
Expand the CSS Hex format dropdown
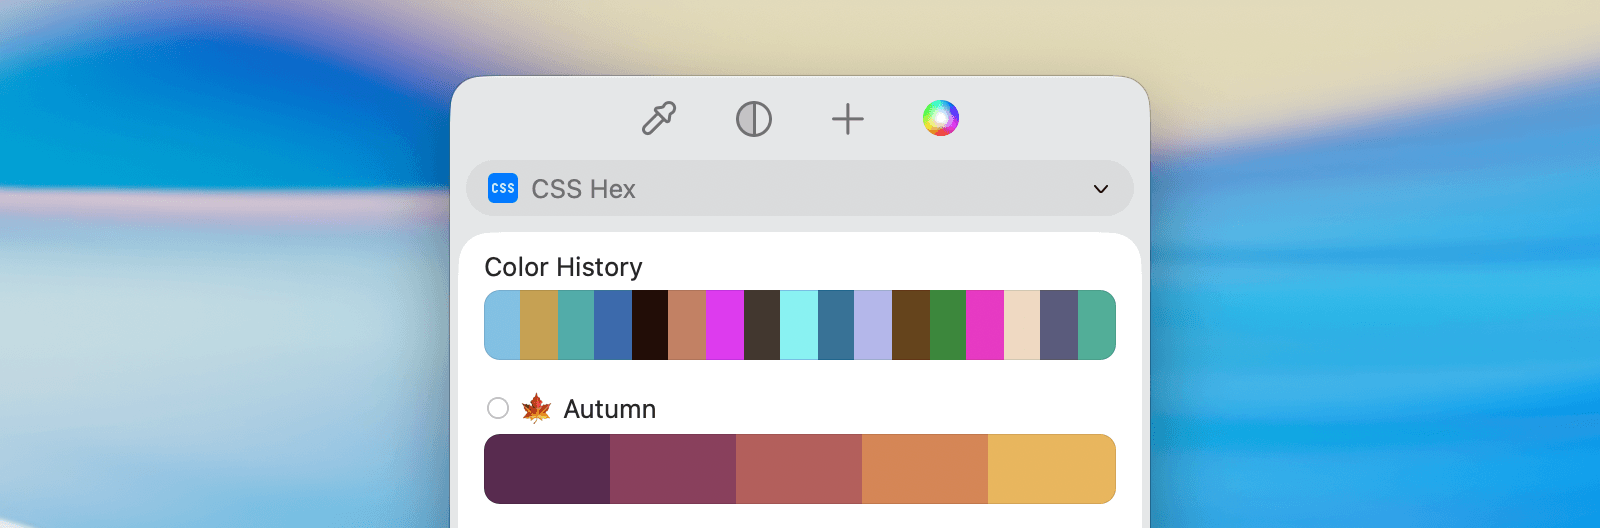800,188
